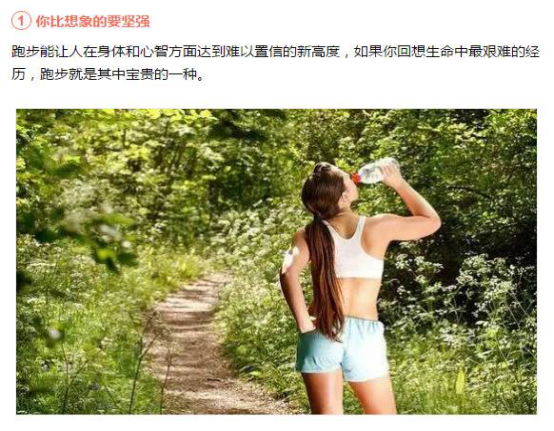Screen dimensions: 554x431
Task: Click the circled number 1 icon
Action: (21, 21)
